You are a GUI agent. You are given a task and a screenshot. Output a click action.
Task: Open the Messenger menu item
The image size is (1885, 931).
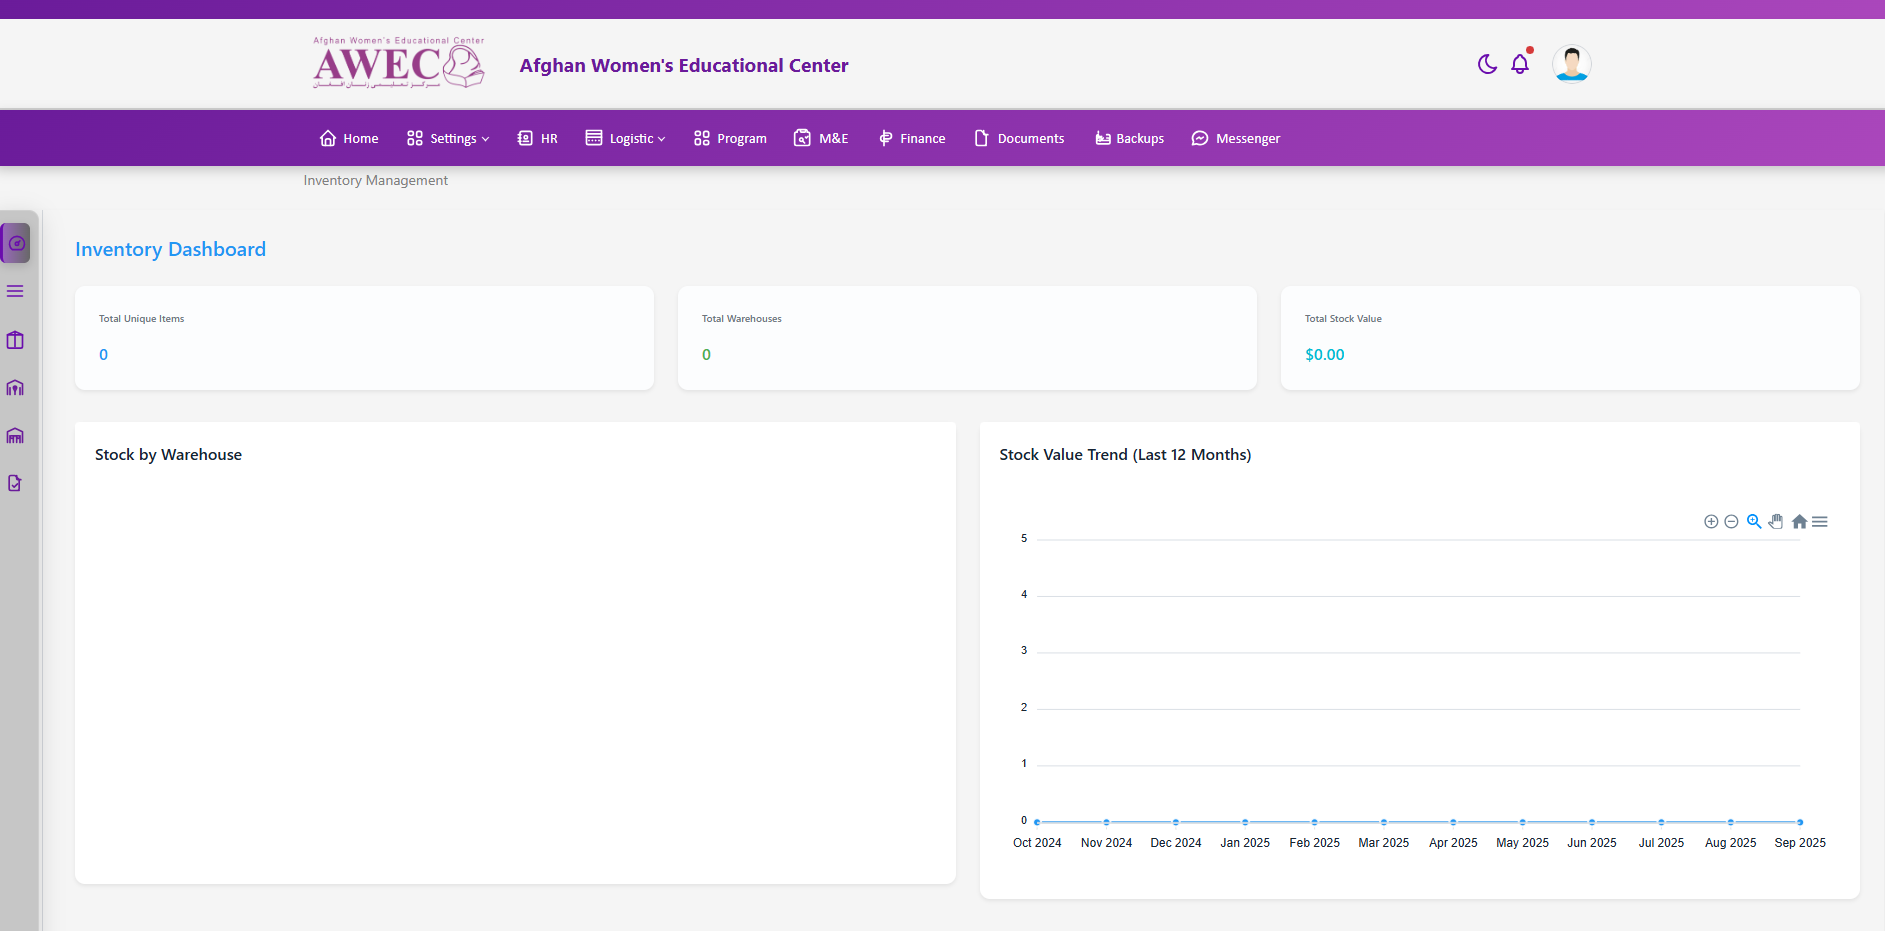(1236, 138)
